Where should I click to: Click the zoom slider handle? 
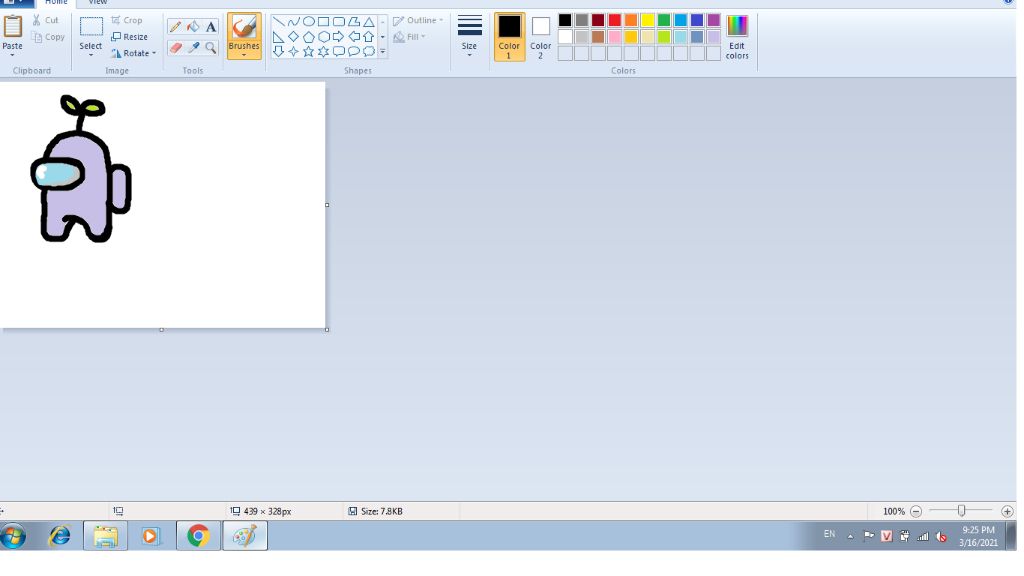(x=961, y=511)
